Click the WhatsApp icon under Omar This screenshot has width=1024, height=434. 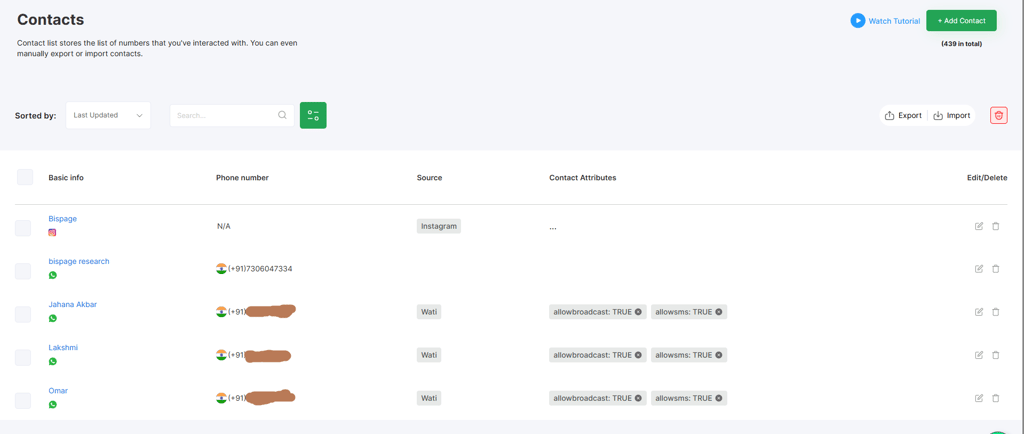[52, 405]
